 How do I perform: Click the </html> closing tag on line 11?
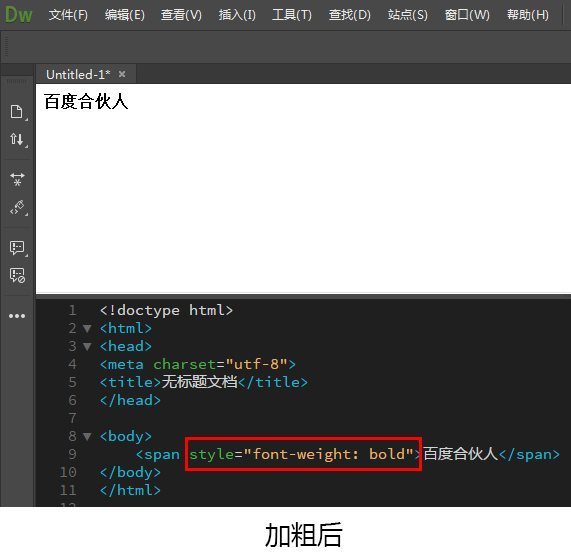(130, 490)
